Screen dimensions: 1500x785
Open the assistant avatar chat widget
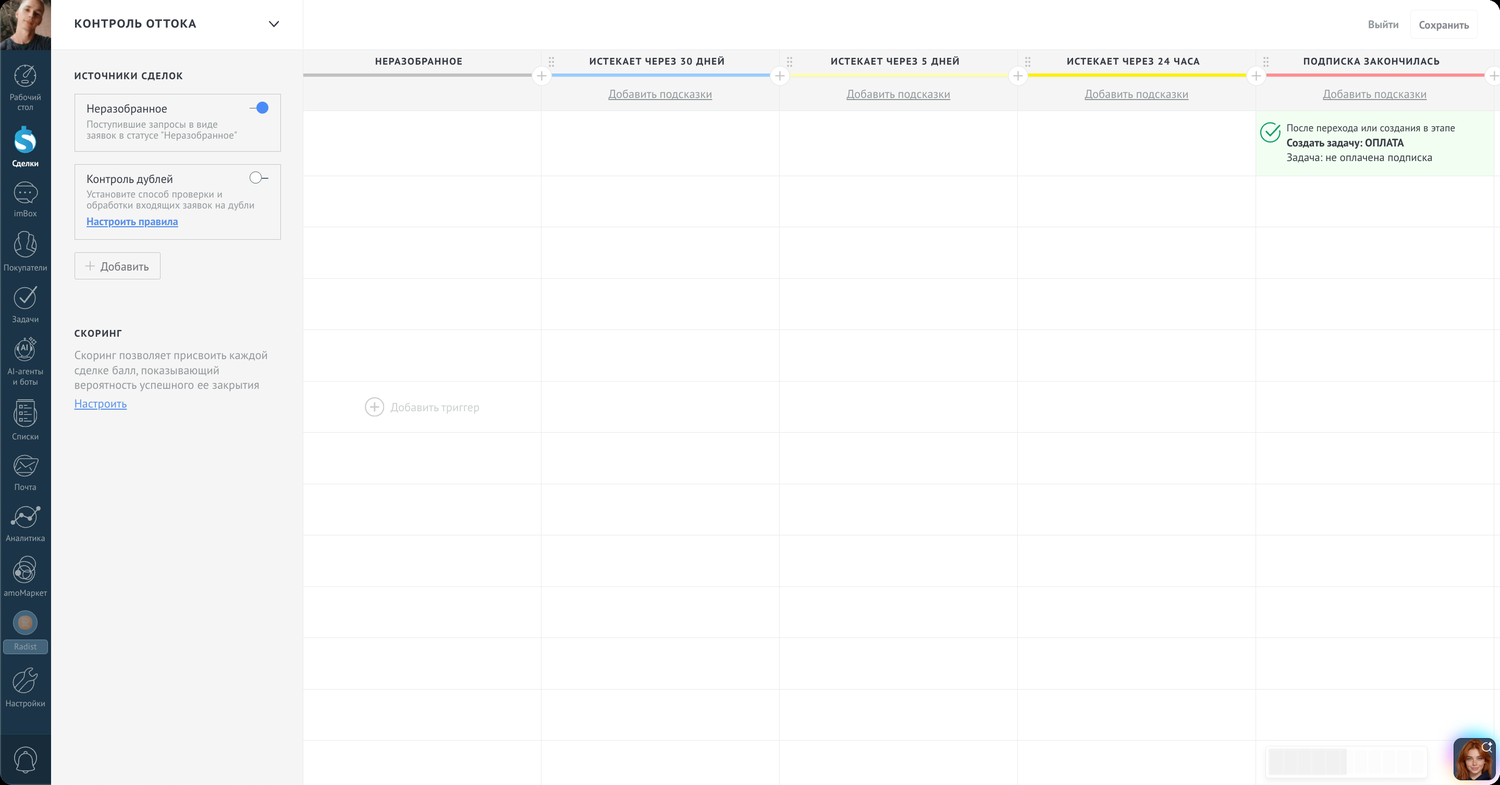click(x=1474, y=759)
